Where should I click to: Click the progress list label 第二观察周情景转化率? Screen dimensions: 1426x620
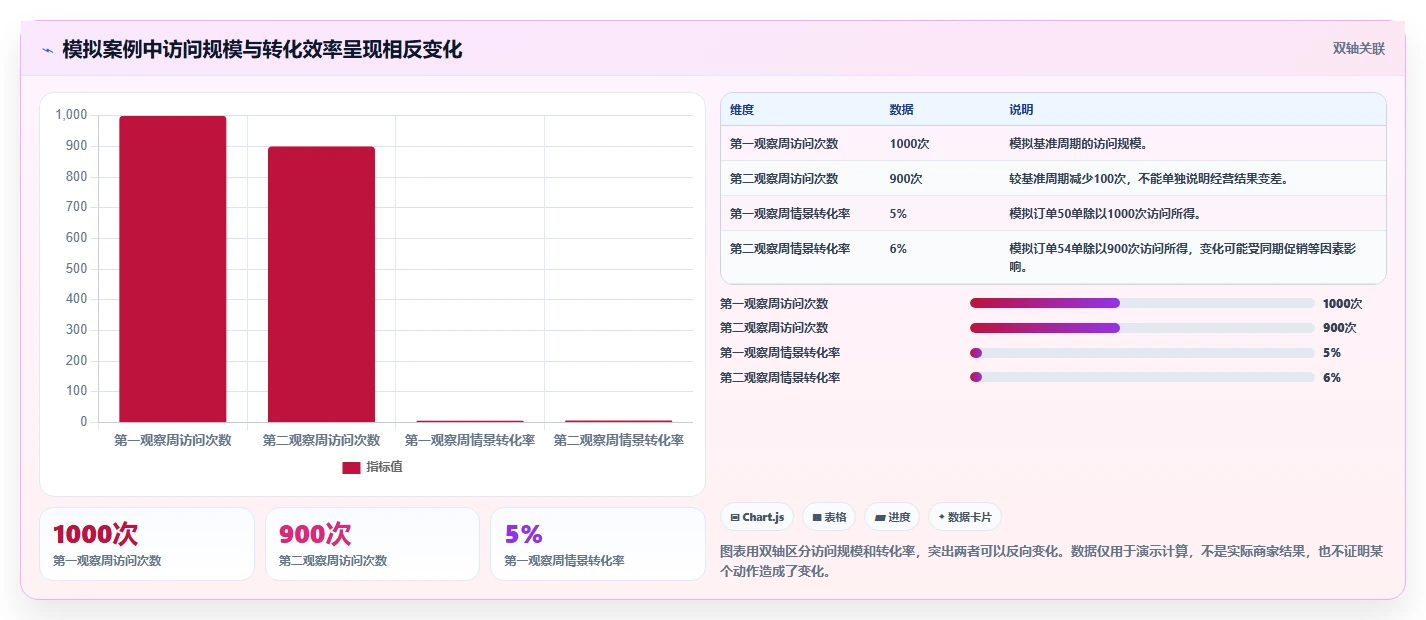(x=780, y=378)
